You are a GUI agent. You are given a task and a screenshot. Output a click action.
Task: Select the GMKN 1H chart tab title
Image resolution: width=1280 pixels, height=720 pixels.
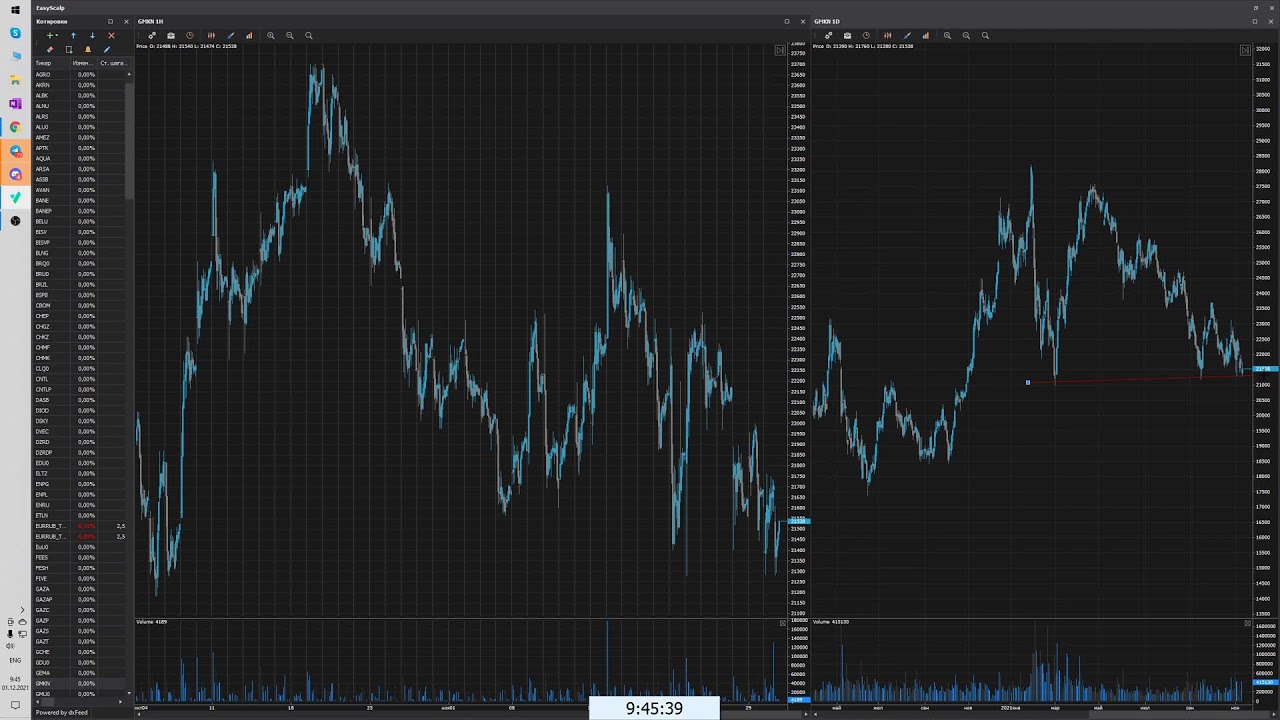[x=150, y=21]
